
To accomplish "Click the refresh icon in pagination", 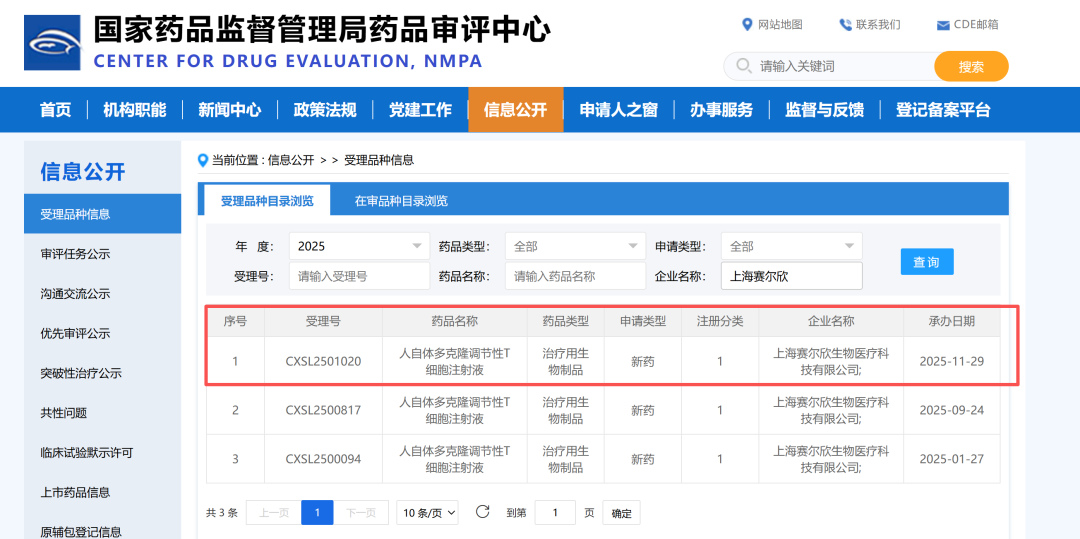I will pyautogui.click(x=482, y=512).
